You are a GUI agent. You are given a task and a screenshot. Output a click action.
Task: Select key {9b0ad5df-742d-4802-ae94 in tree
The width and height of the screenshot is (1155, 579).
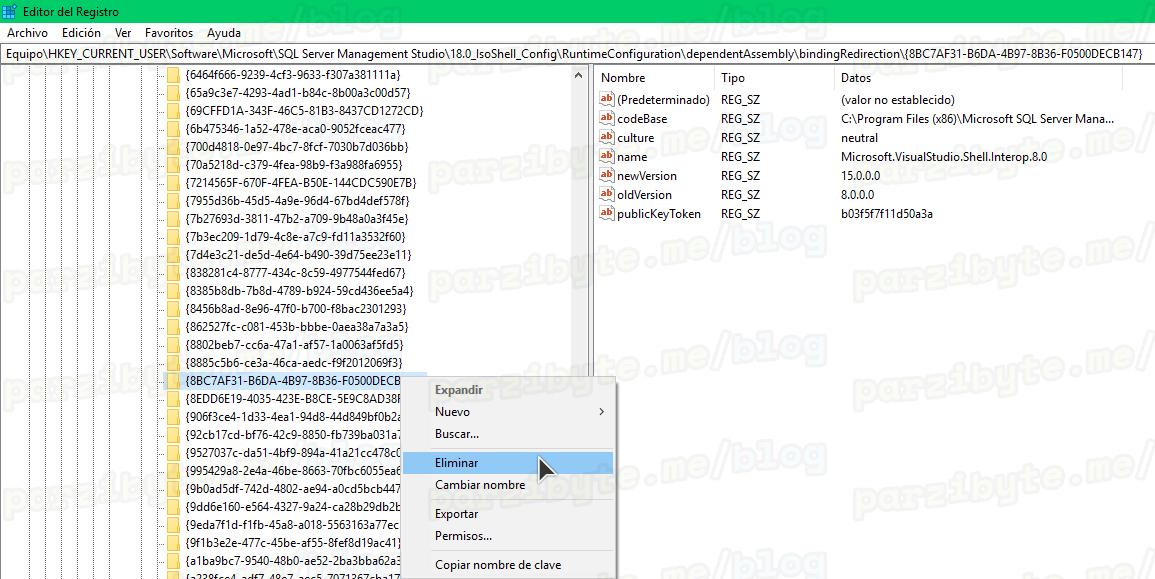[292, 488]
